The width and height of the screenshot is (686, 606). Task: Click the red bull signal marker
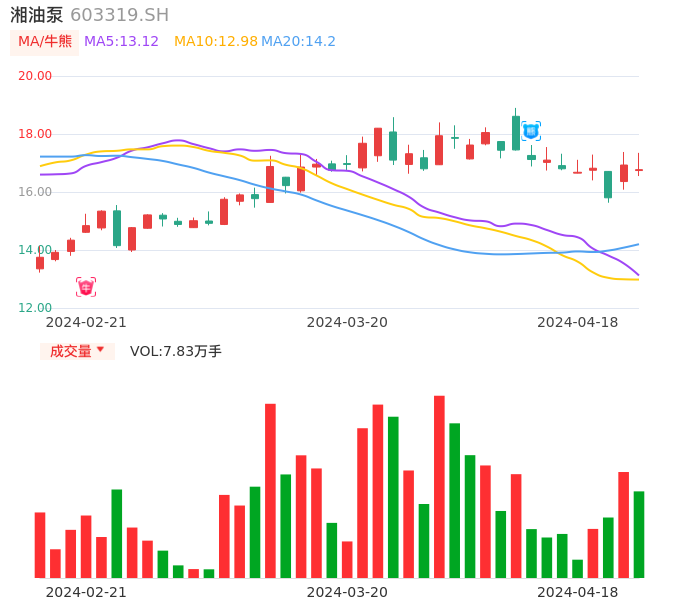coord(86,287)
